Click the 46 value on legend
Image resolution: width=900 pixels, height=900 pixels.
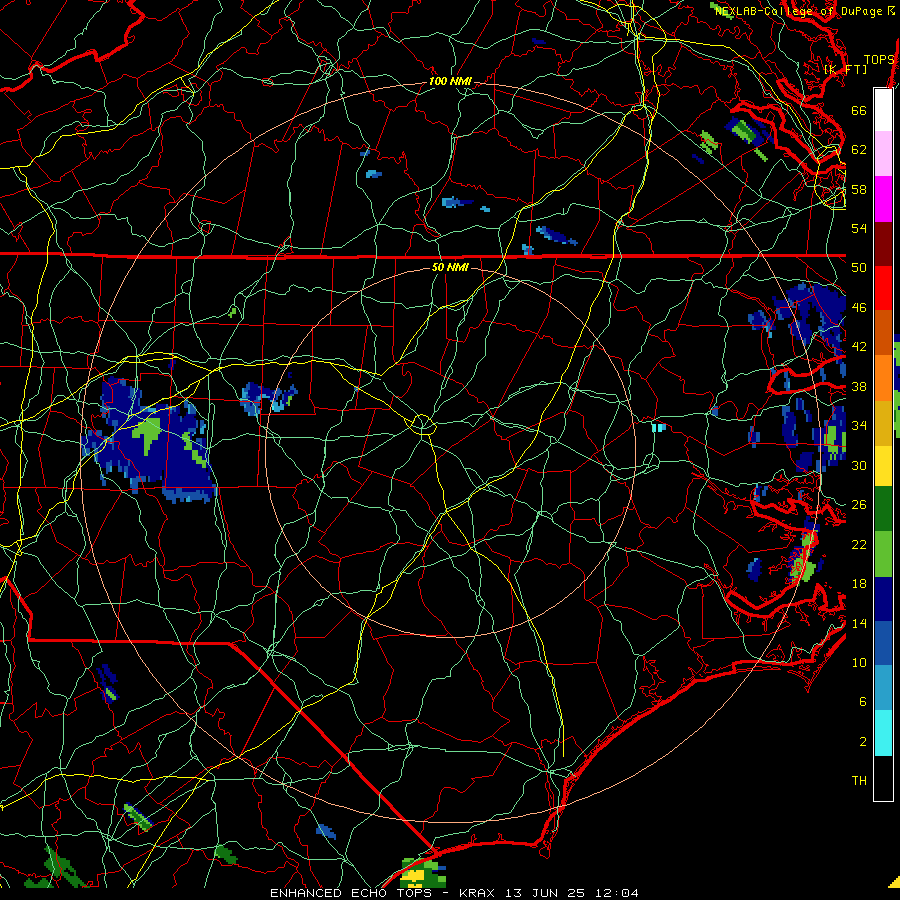point(859,308)
